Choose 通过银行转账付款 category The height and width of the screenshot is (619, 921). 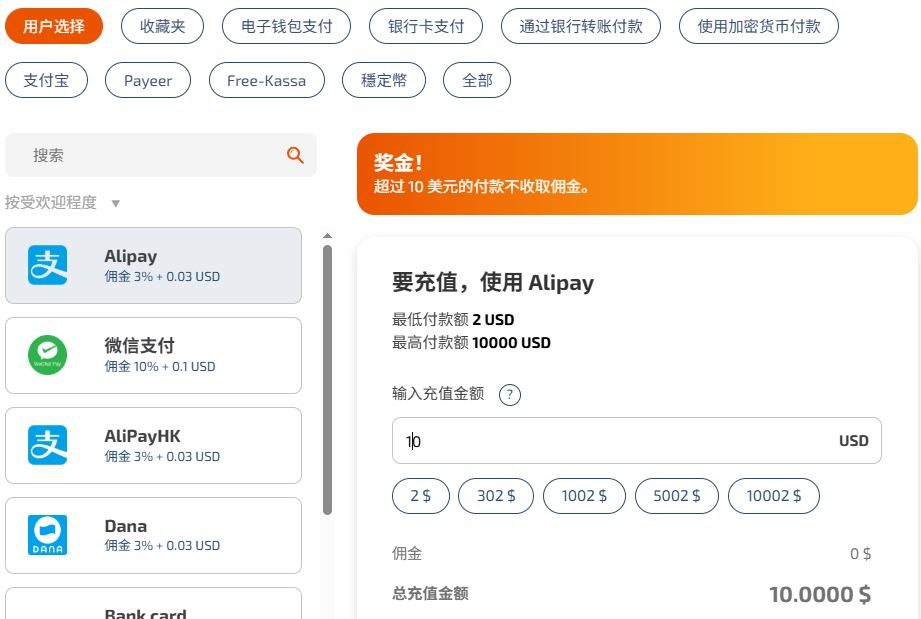(581, 26)
